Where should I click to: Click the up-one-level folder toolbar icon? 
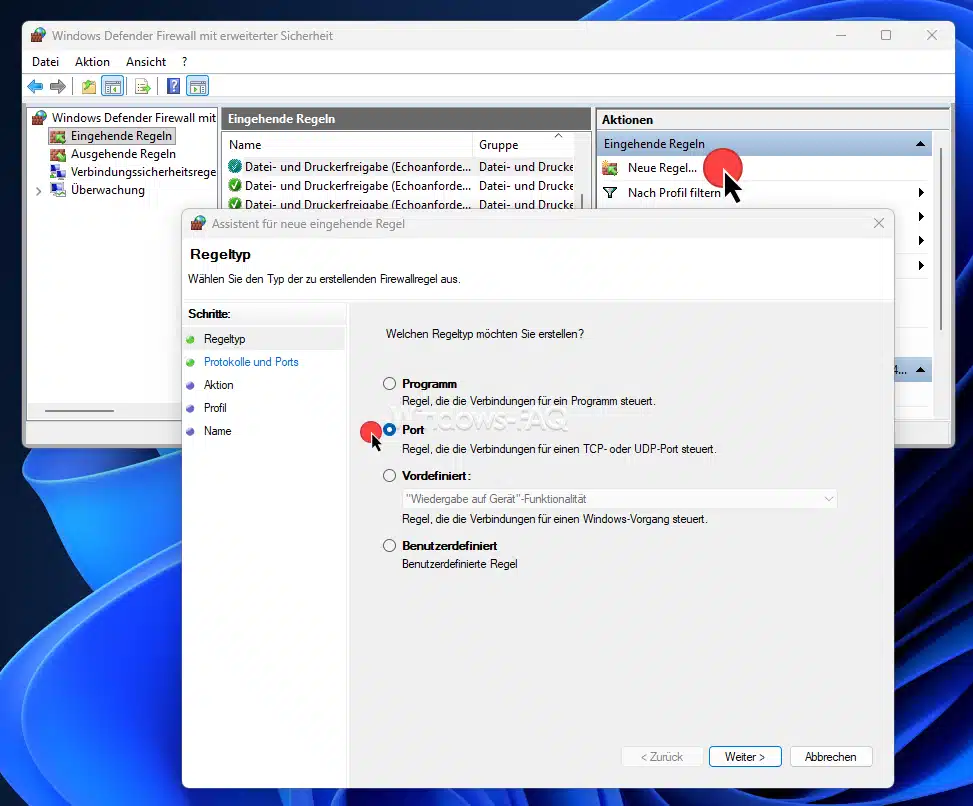[x=89, y=86]
